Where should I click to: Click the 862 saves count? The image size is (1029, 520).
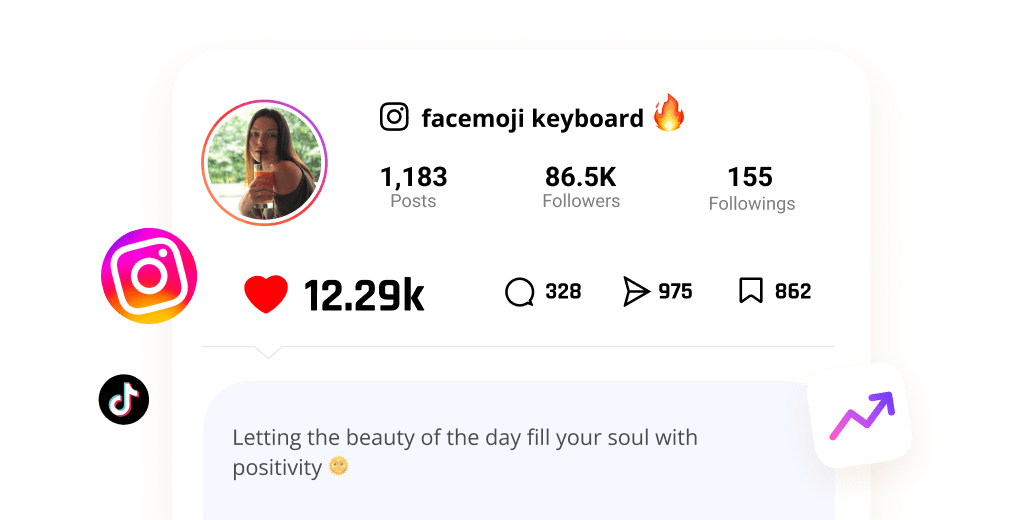point(793,291)
